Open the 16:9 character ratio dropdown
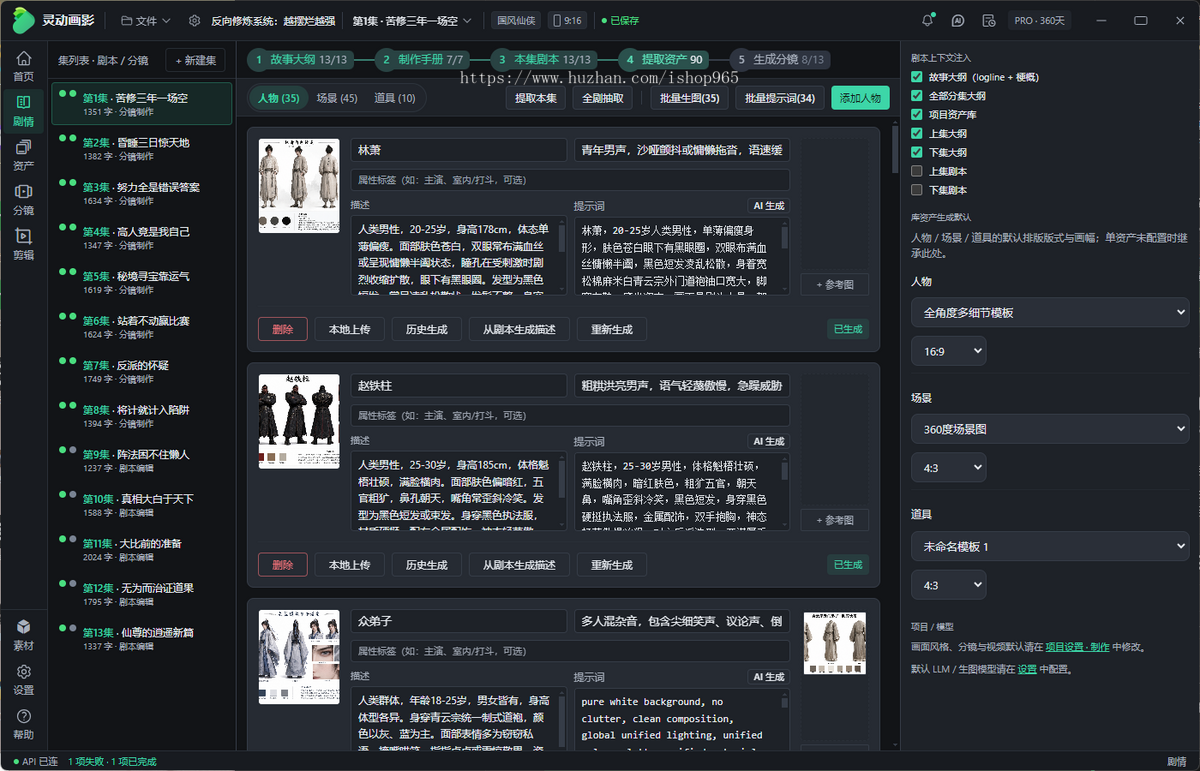The height and width of the screenshot is (771, 1200). pos(948,351)
